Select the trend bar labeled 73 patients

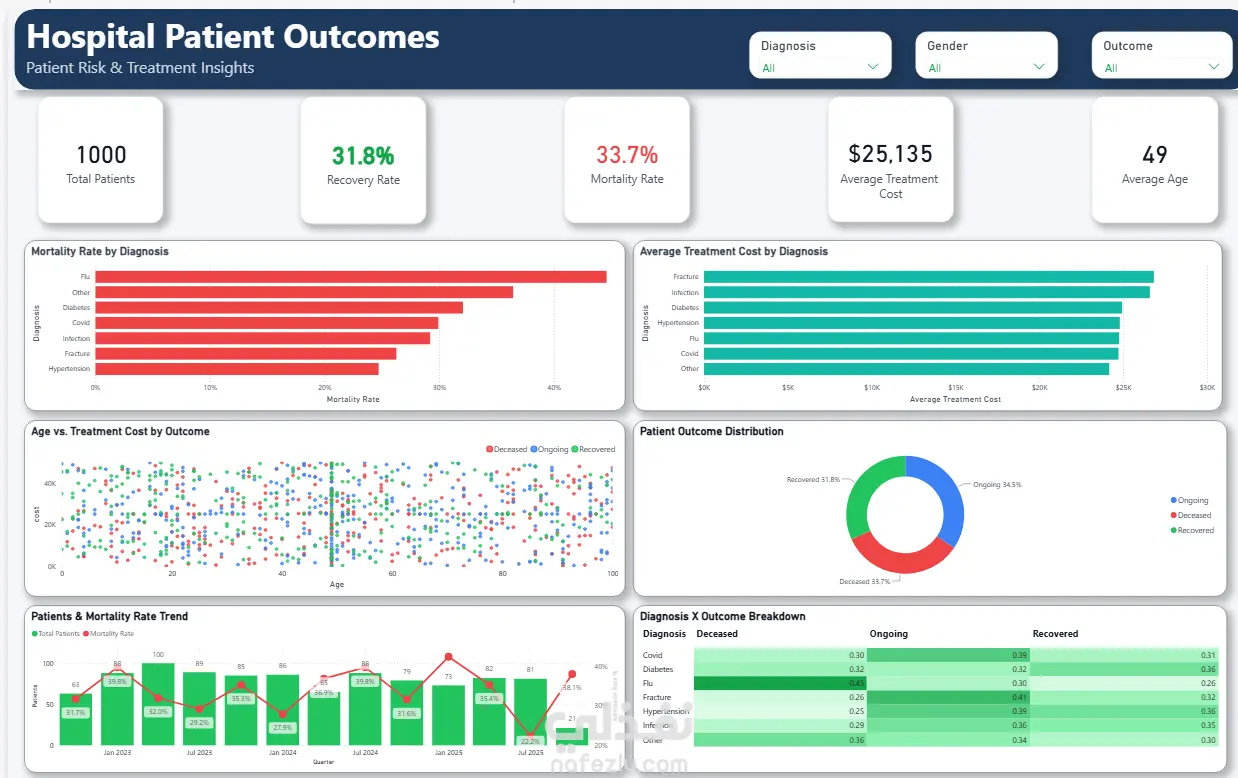(448, 715)
